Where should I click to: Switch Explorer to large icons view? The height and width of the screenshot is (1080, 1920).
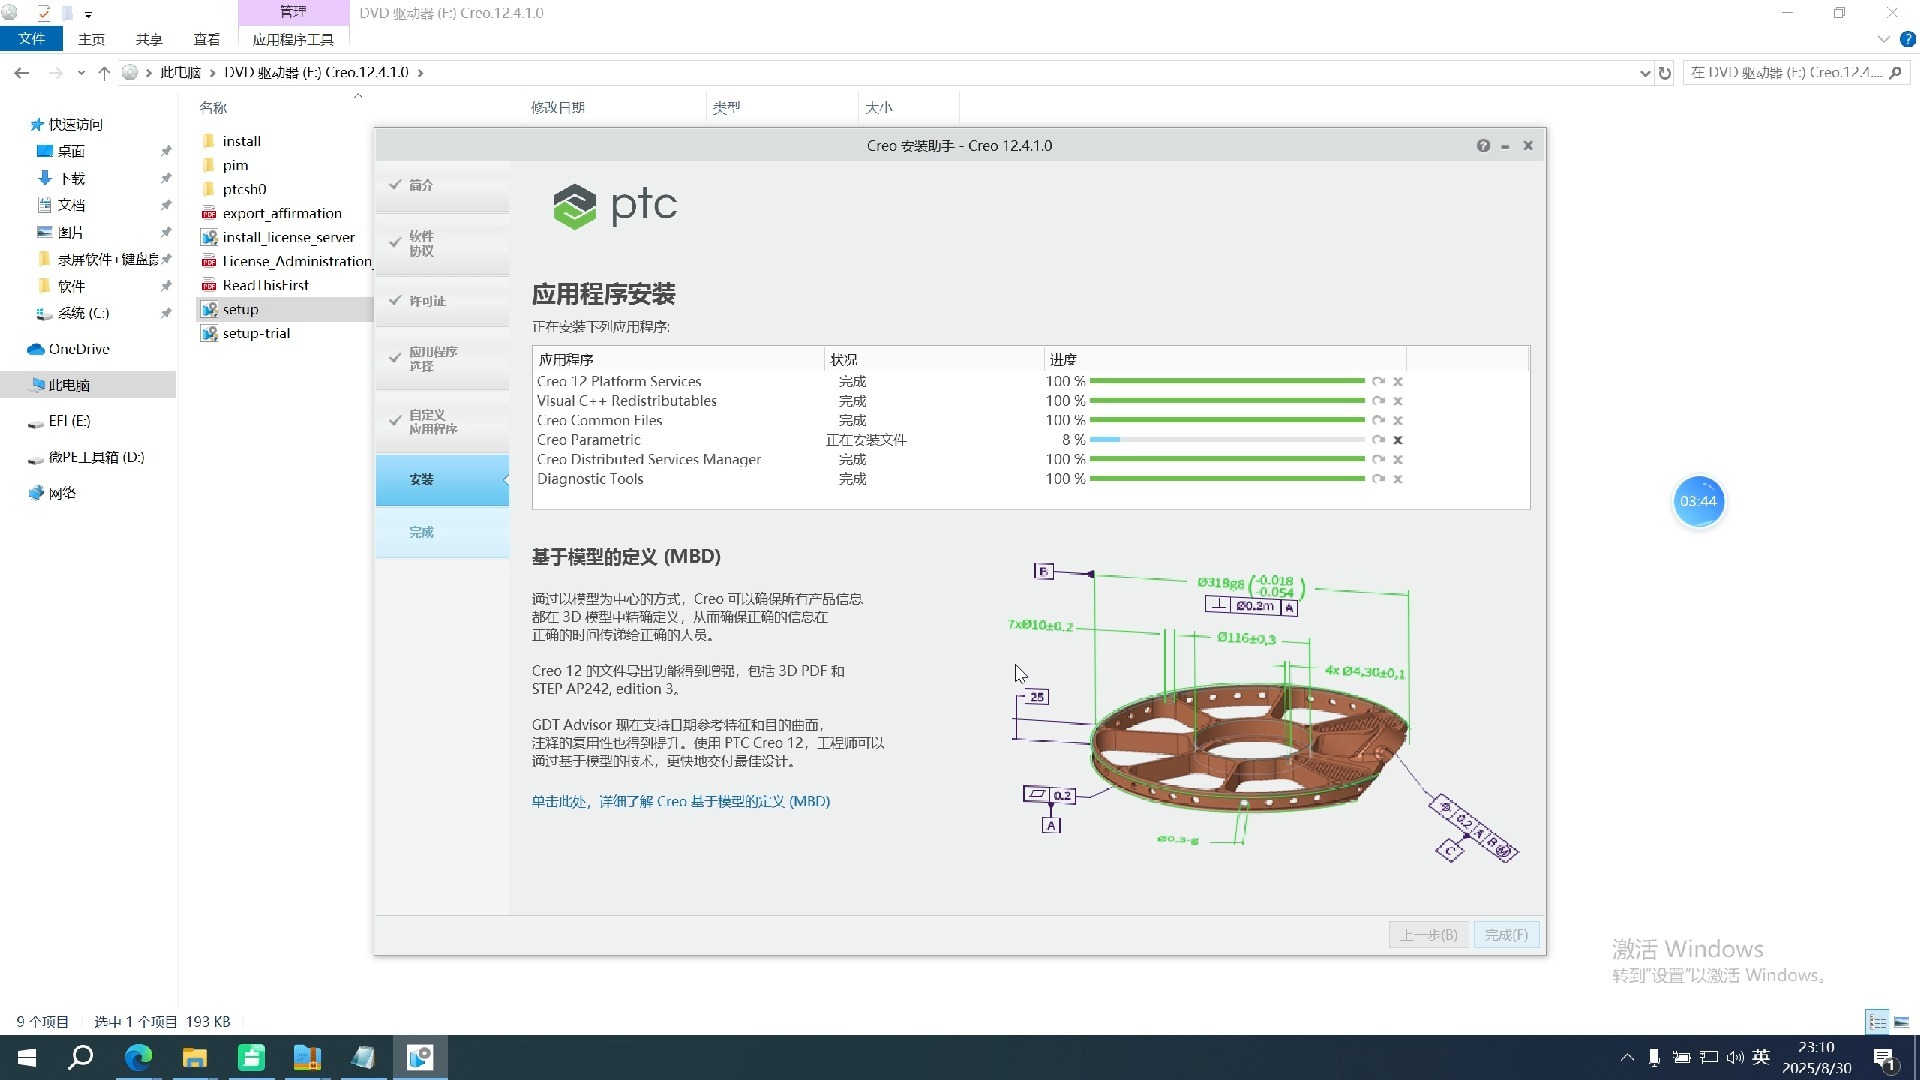point(1901,1022)
